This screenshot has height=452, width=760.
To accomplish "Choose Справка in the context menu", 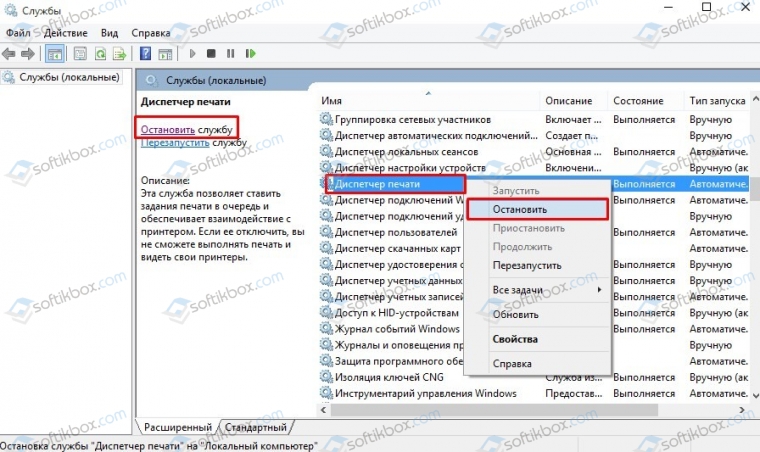I will click(x=537, y=364).
